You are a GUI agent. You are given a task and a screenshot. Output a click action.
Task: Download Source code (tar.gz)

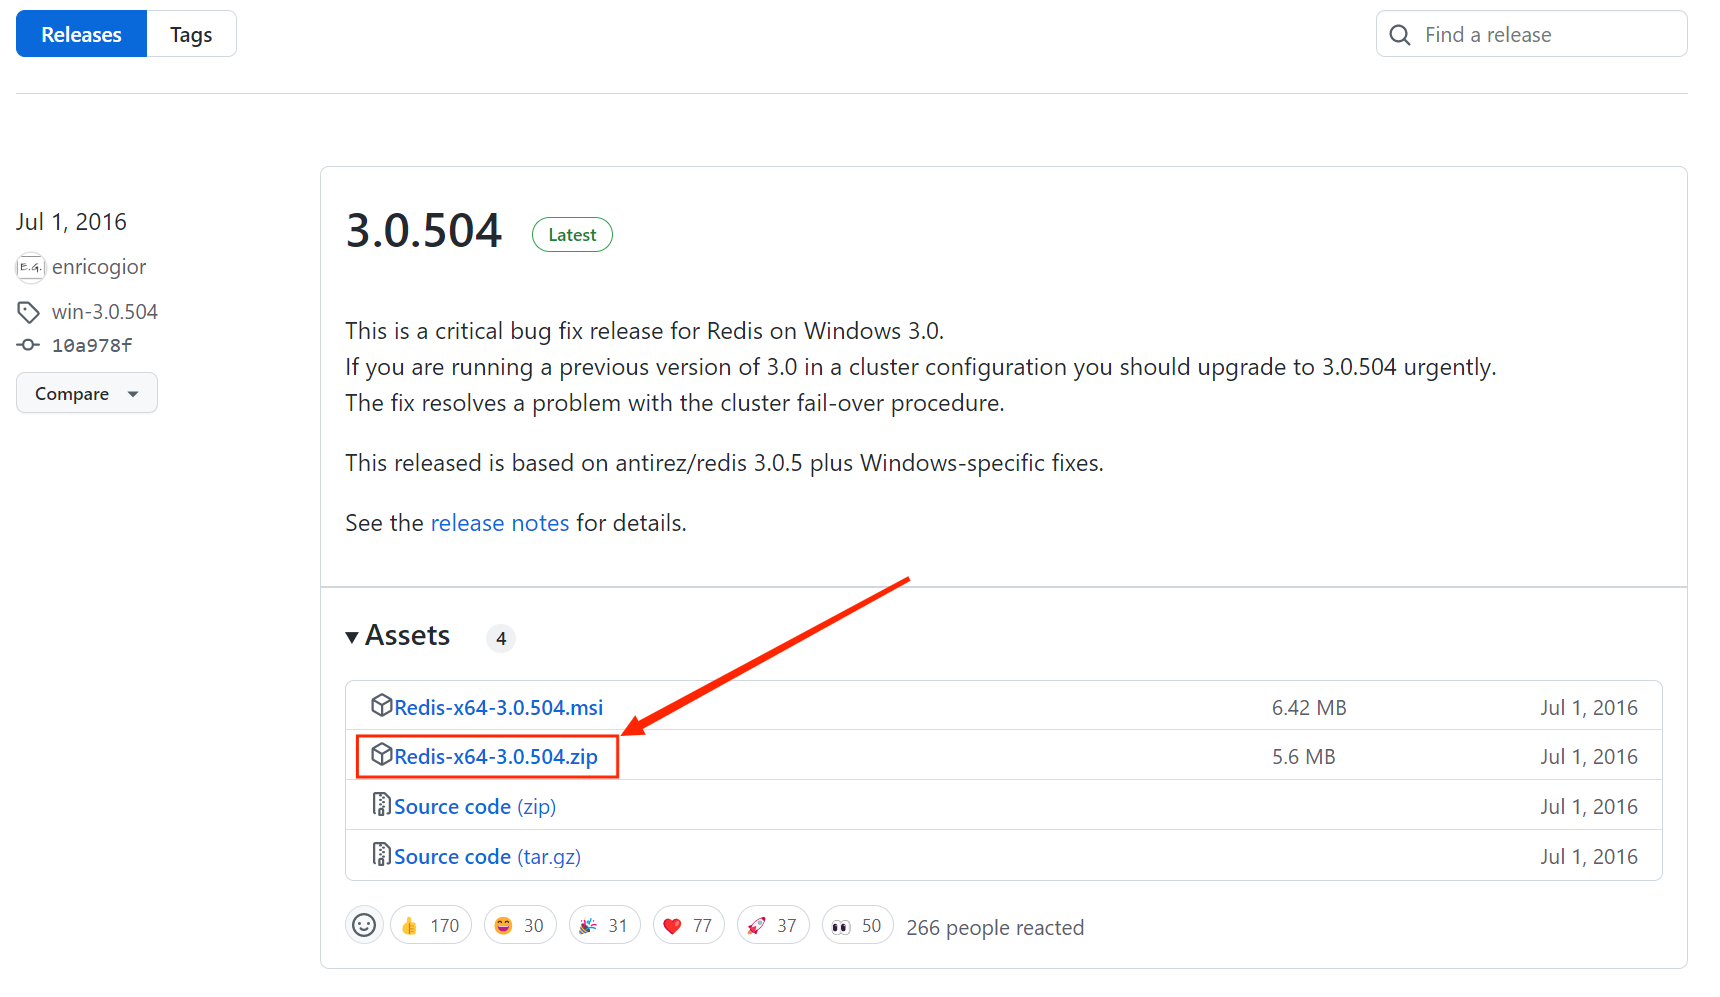pos(487,857)
